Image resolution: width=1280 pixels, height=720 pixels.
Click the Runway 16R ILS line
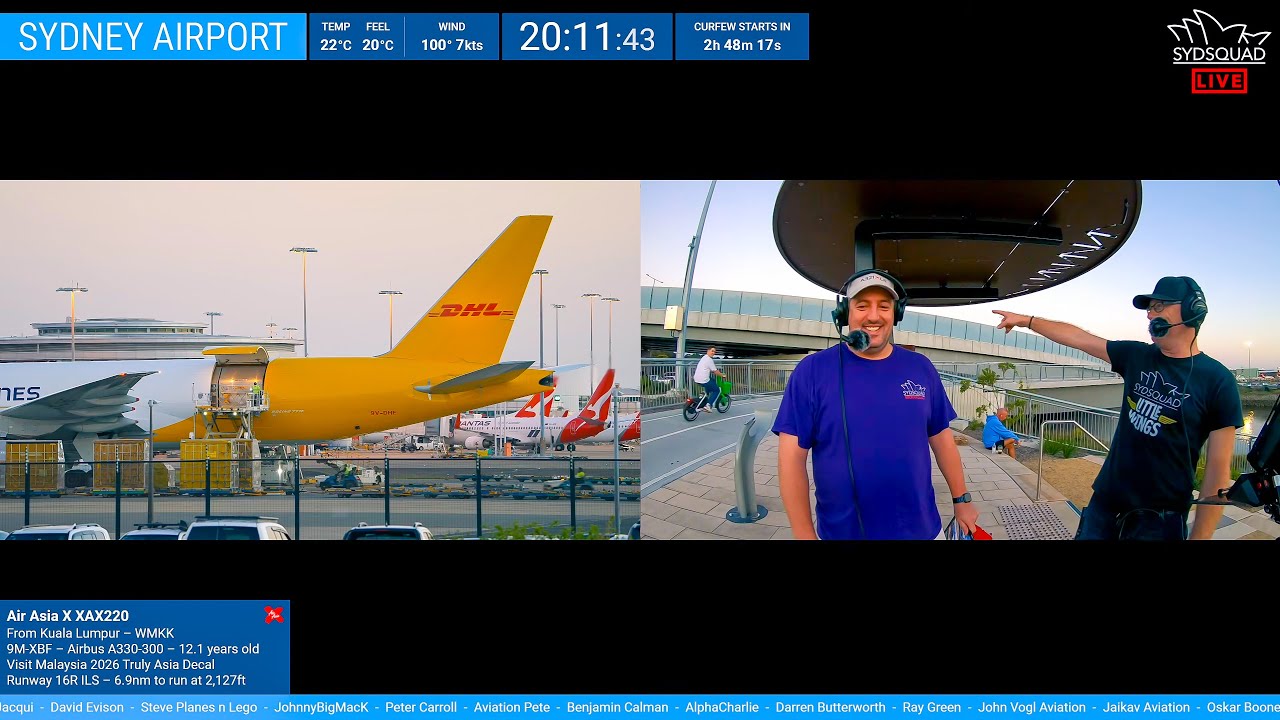tap(126, 680)
